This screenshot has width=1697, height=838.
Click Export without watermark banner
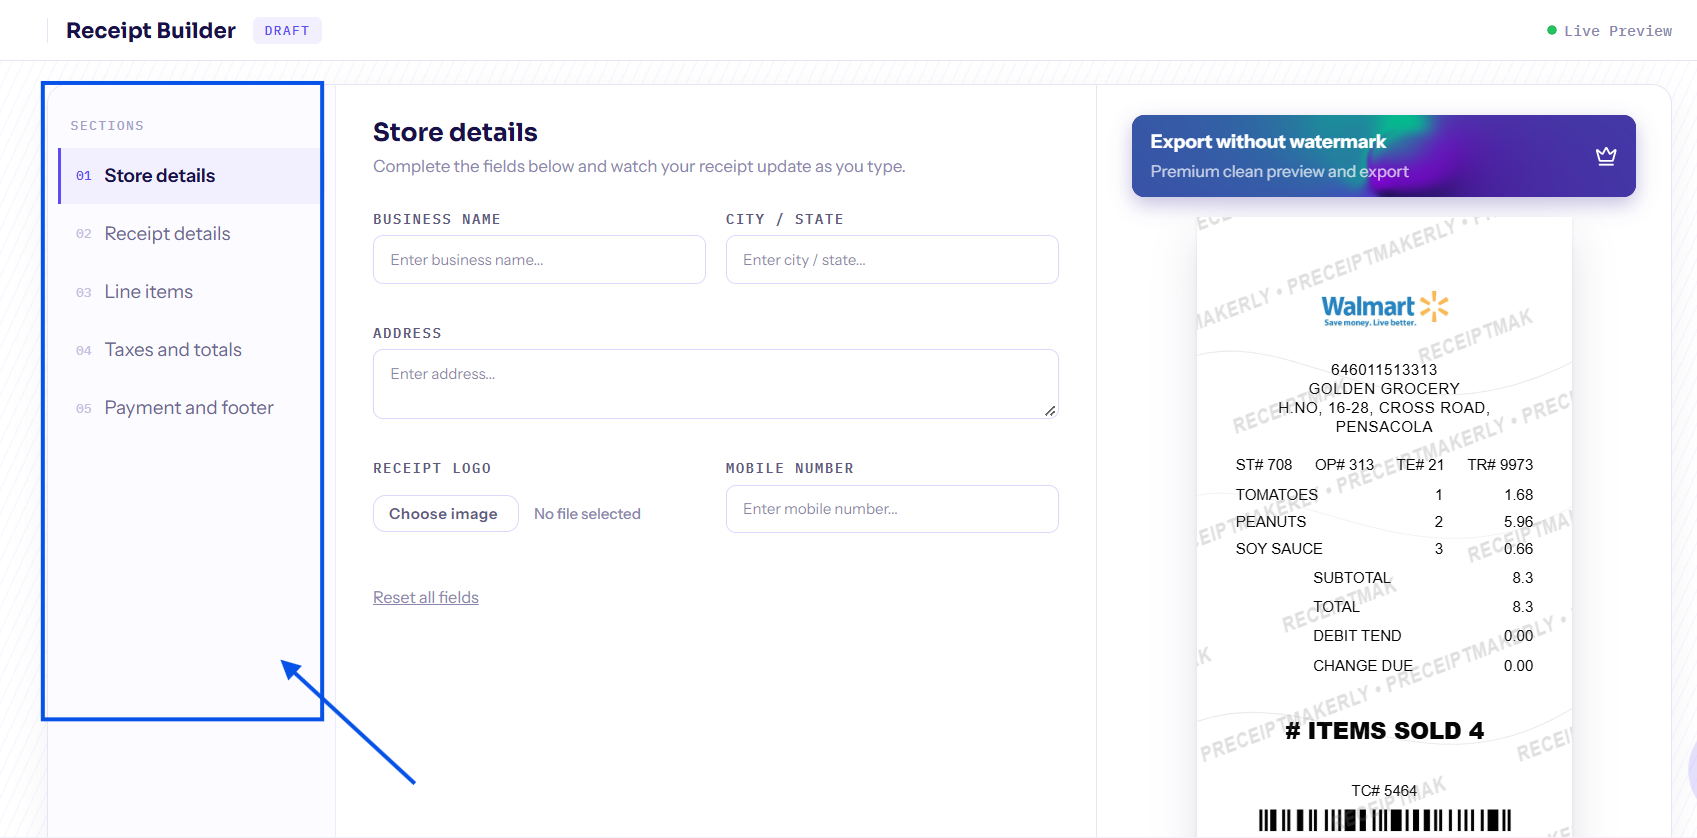coord(1384,156)
